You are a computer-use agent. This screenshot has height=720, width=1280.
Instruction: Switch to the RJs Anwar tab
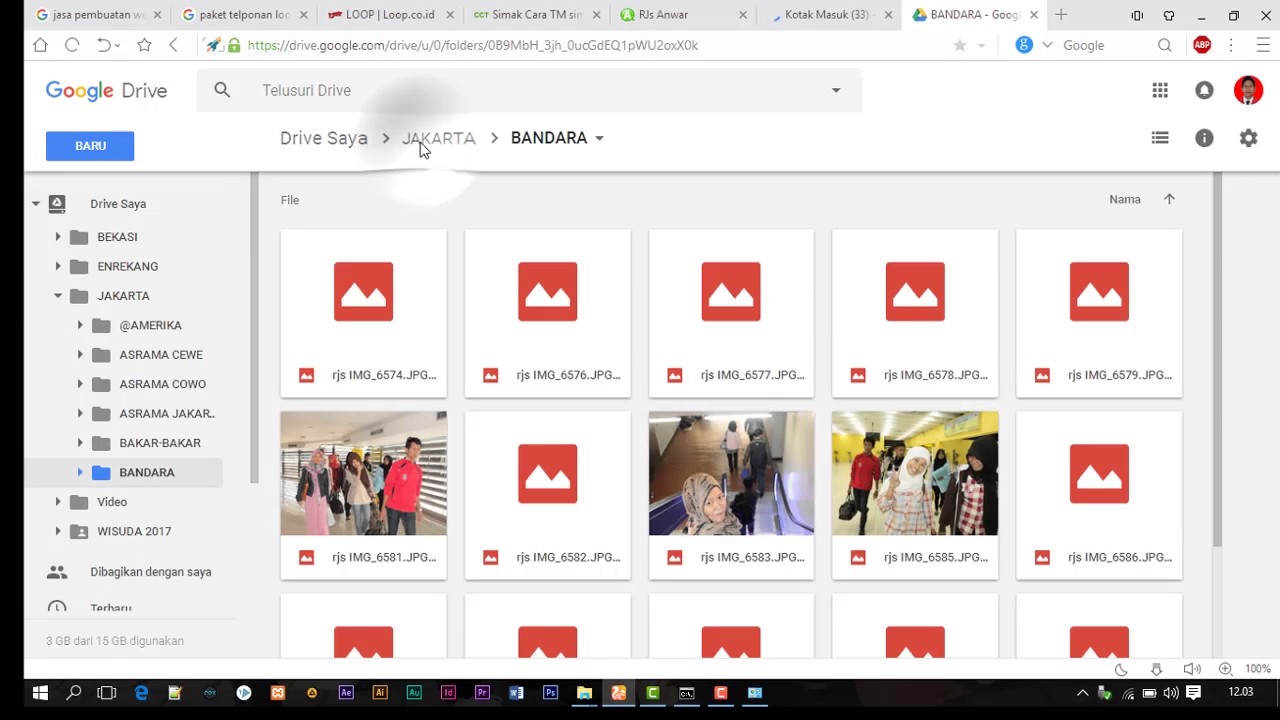point(681,15)
